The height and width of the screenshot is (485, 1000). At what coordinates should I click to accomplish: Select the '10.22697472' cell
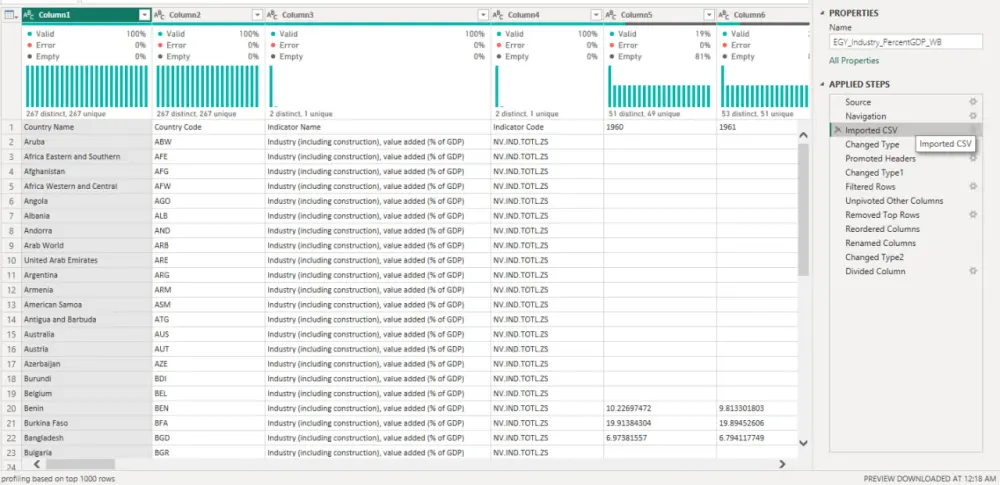pyautogui.click(x=660, y=408)
